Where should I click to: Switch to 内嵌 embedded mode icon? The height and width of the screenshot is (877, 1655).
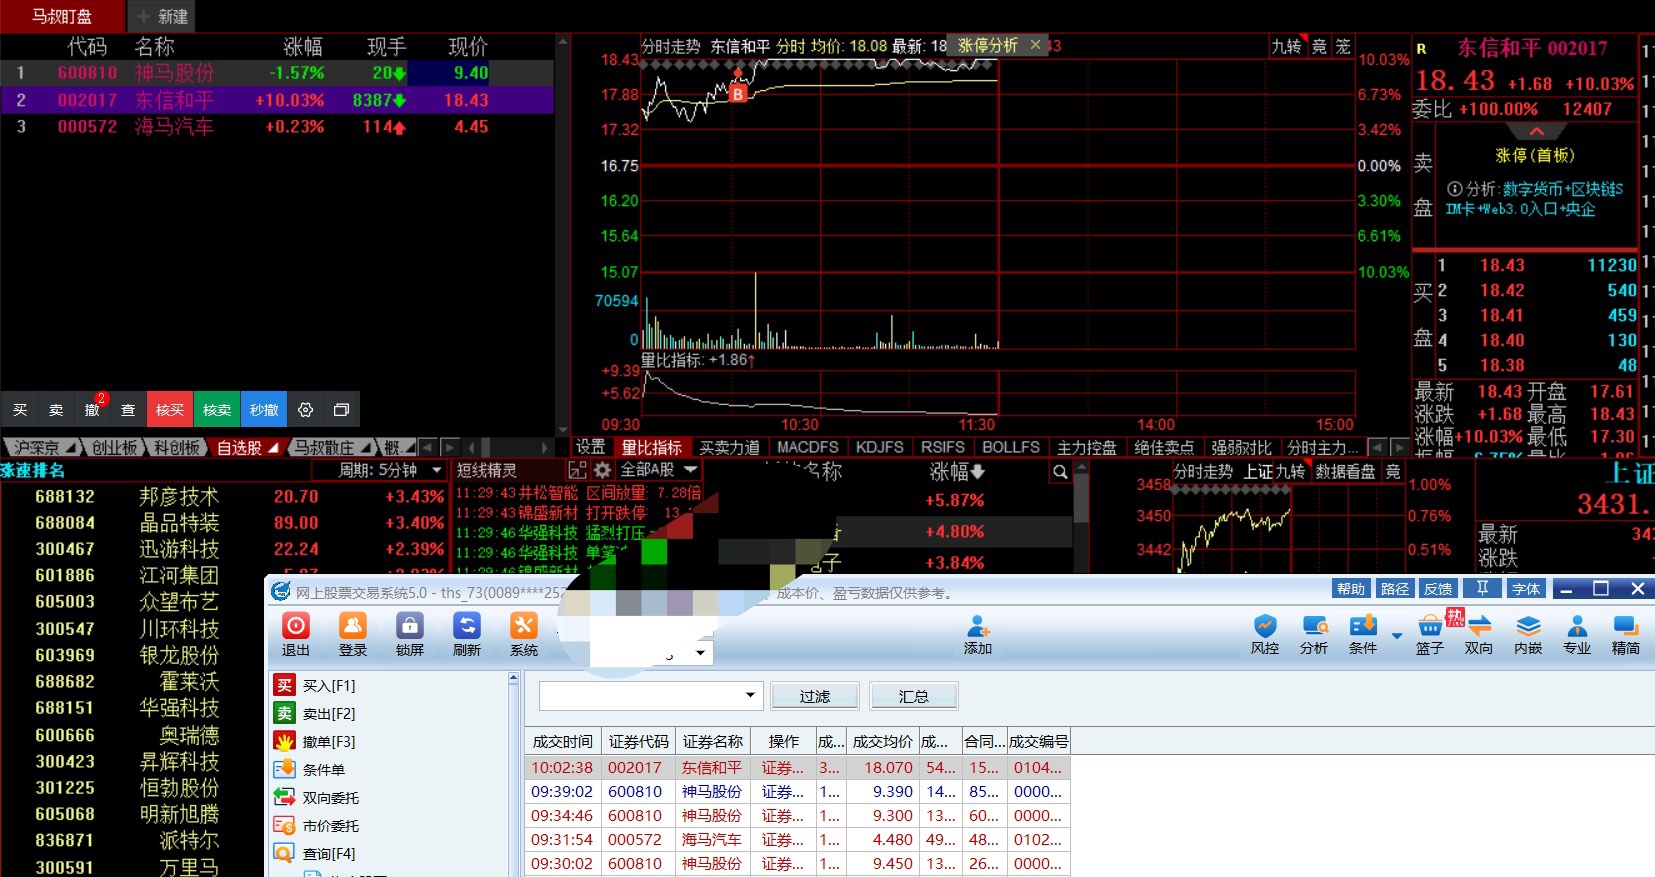[x=1528, y=635]
